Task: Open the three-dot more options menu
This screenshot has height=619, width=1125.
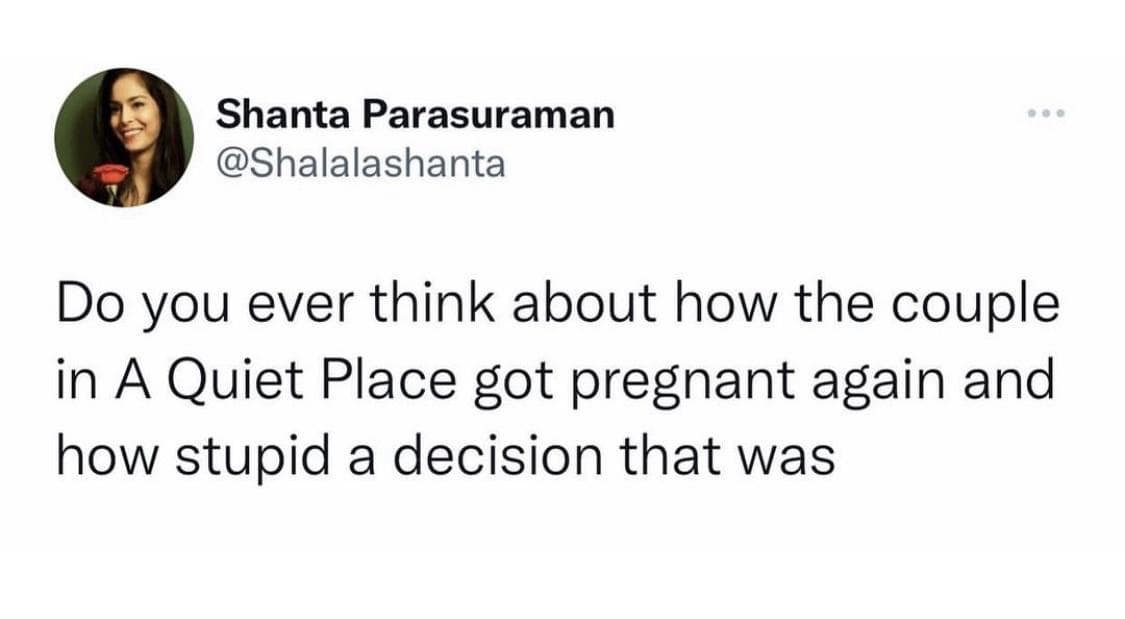Action: 1047,114
